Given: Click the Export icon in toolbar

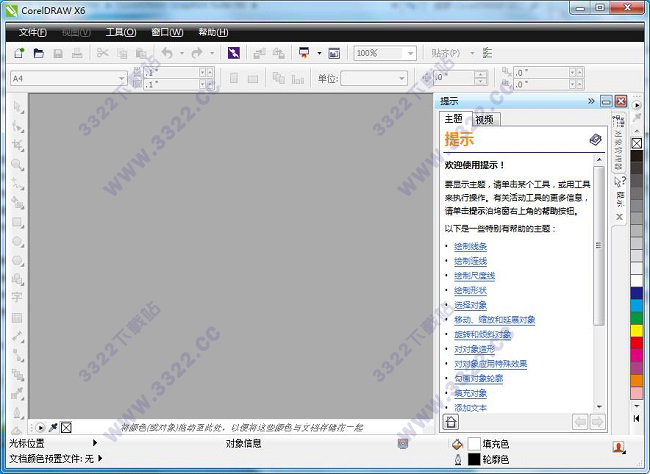Looking at the screenshot, I should coord(279,53).
